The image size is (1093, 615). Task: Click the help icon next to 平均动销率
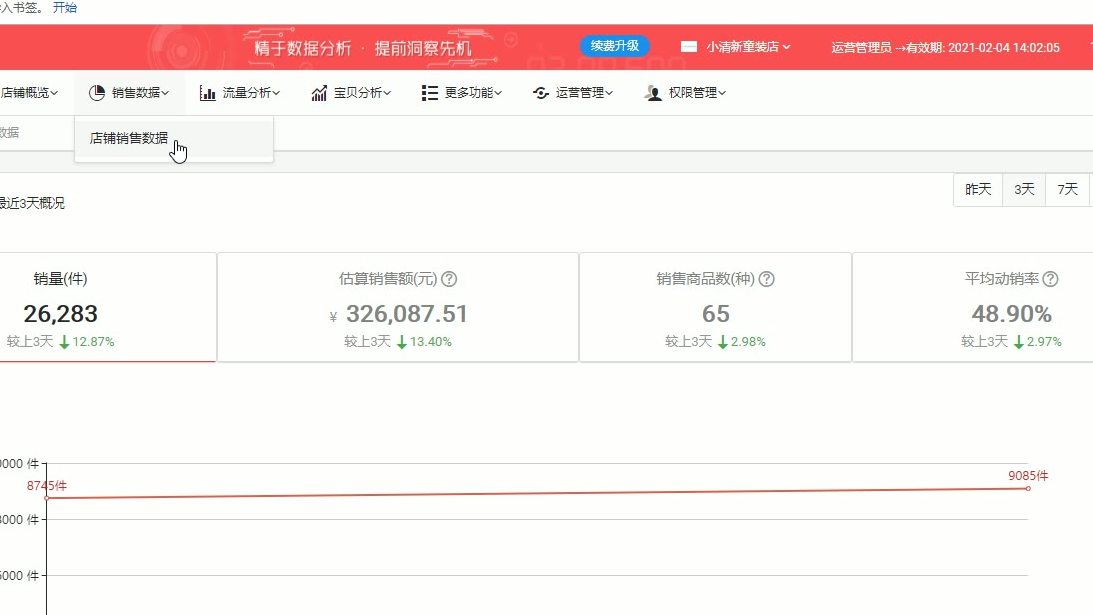click(x=1051, y=279)
